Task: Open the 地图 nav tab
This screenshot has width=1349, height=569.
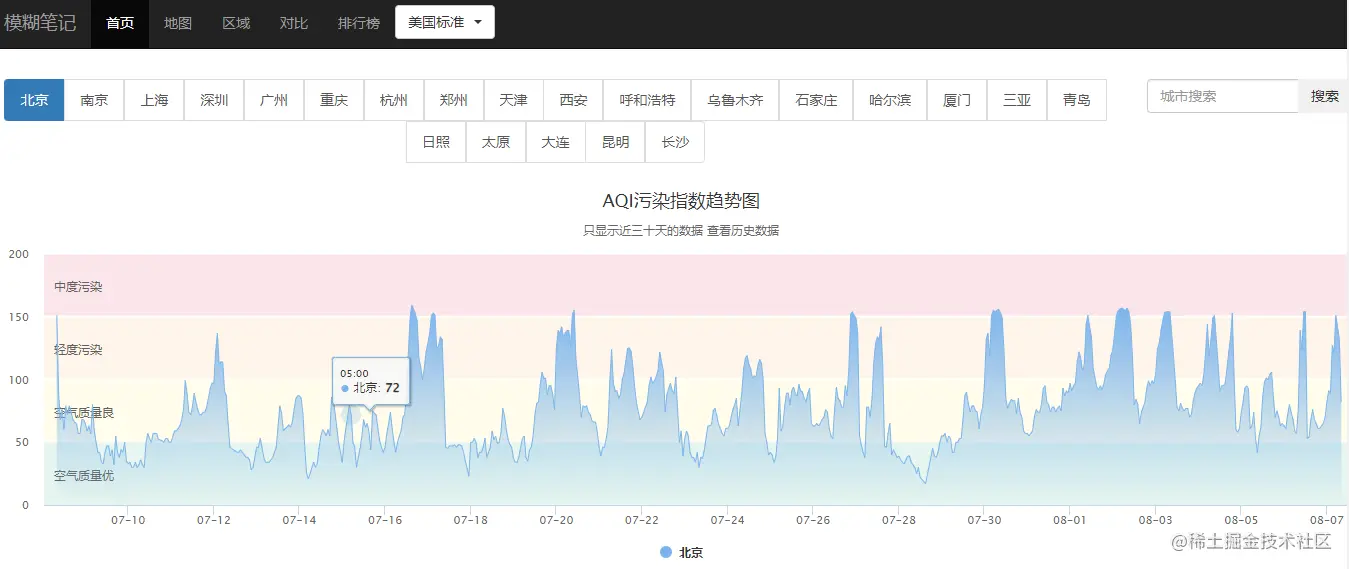Action: click(178, 23)
